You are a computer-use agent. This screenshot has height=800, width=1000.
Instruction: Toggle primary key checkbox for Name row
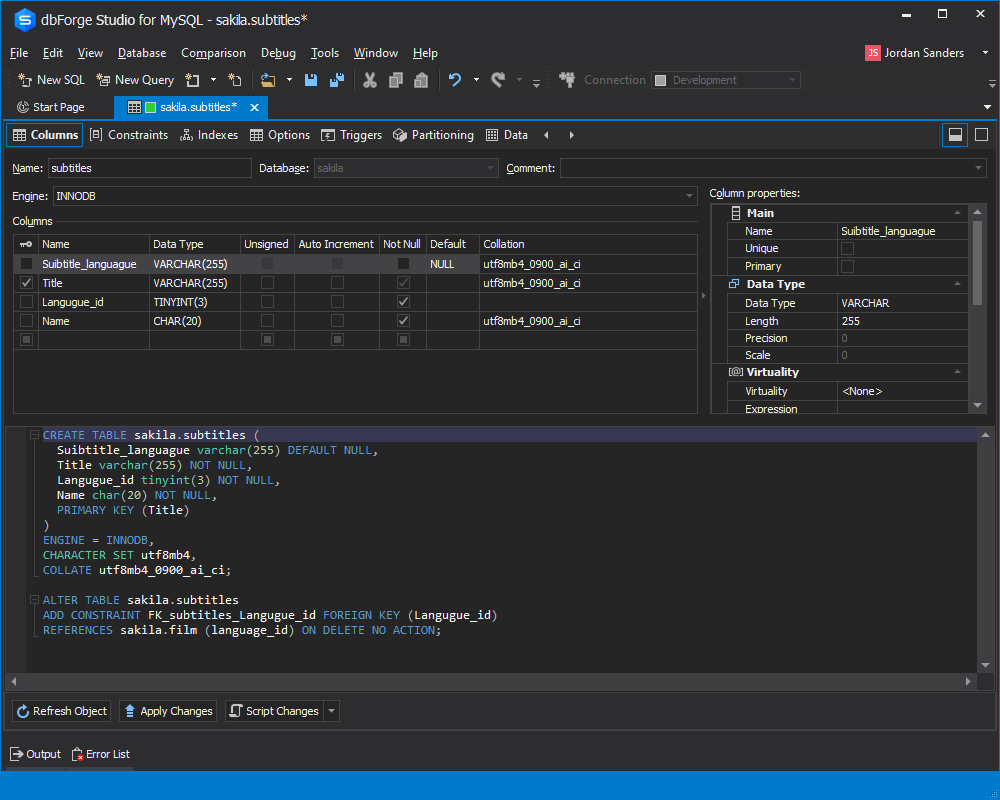click(x=26, y=321)
